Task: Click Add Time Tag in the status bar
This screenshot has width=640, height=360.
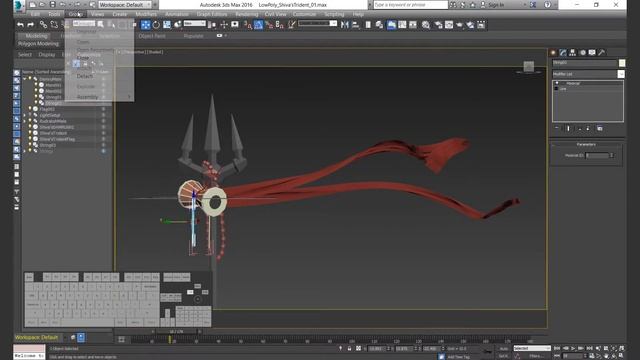Action: 458,357
